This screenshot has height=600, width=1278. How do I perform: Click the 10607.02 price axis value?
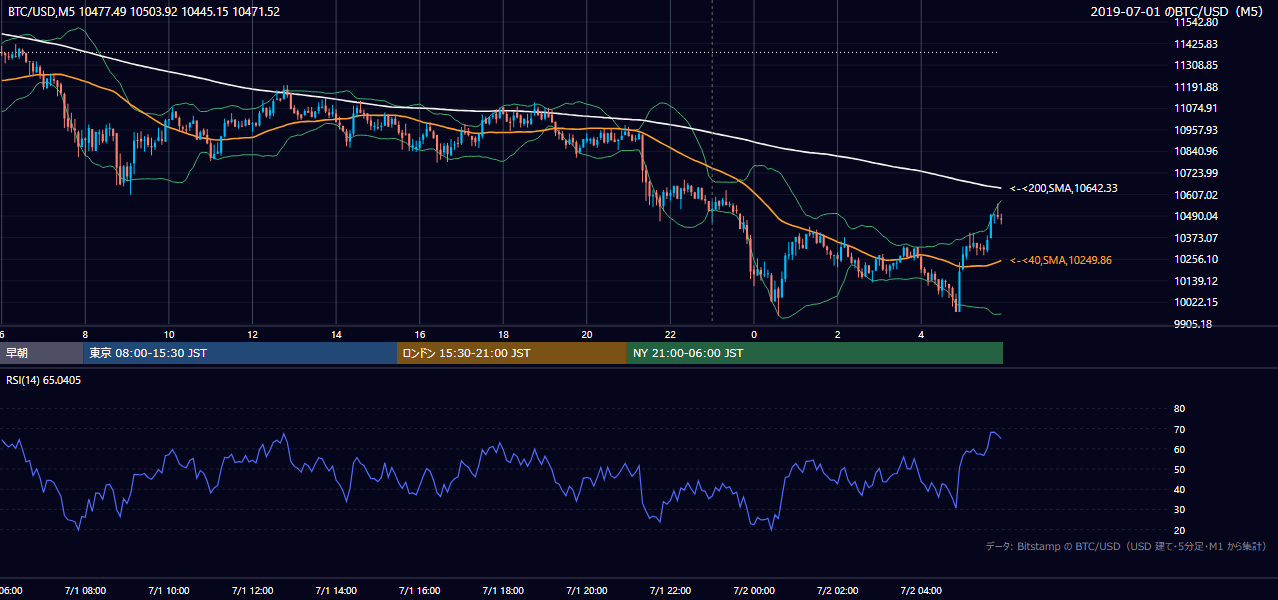click(1196, 195)
